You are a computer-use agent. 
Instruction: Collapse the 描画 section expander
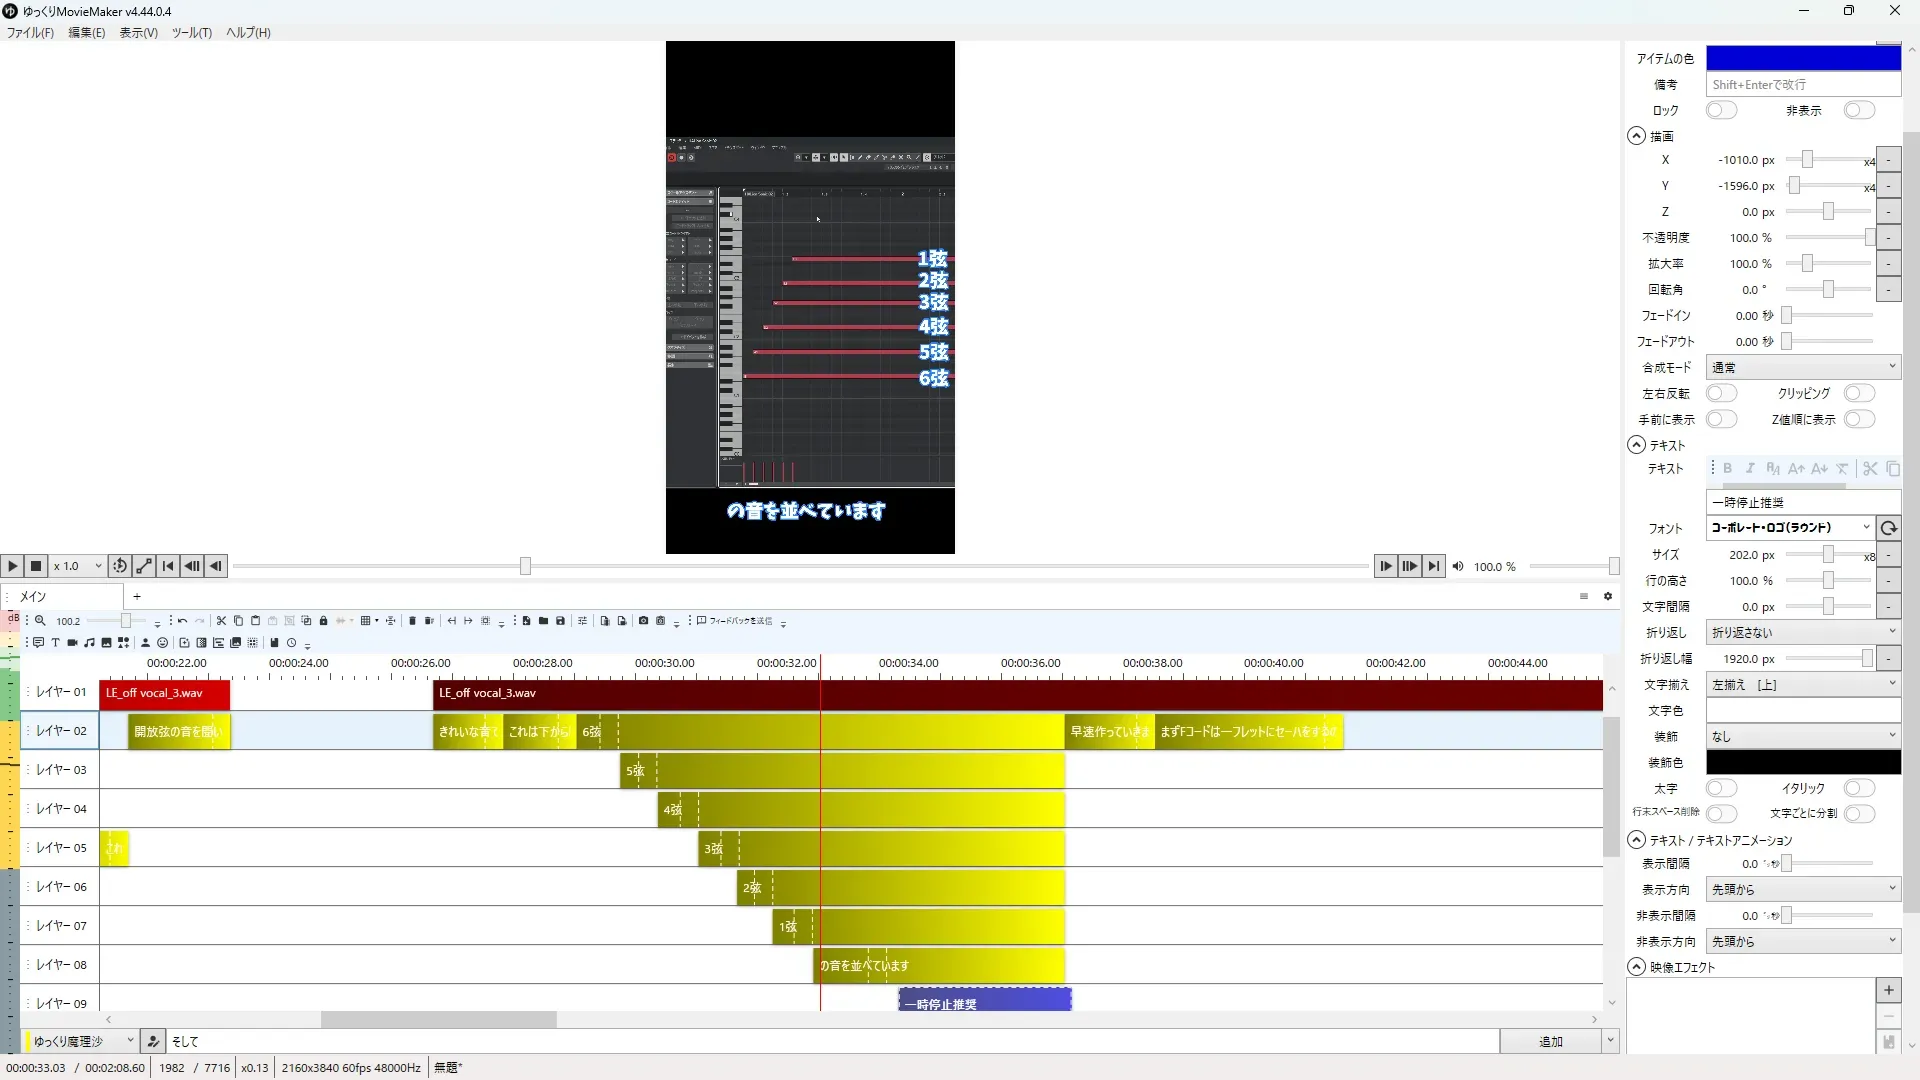click(1636, 136)
